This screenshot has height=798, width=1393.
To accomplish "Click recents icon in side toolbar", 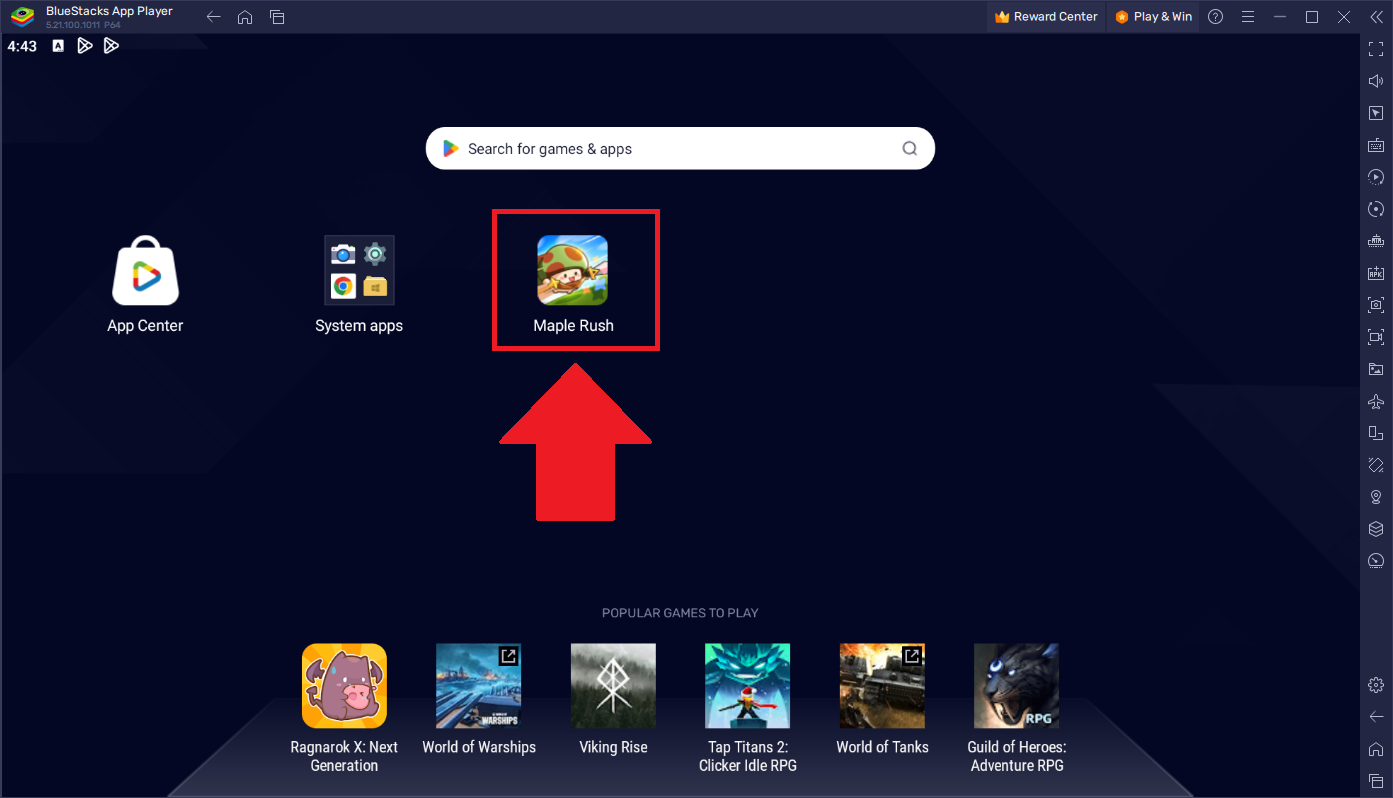I will coord(1376,781).
